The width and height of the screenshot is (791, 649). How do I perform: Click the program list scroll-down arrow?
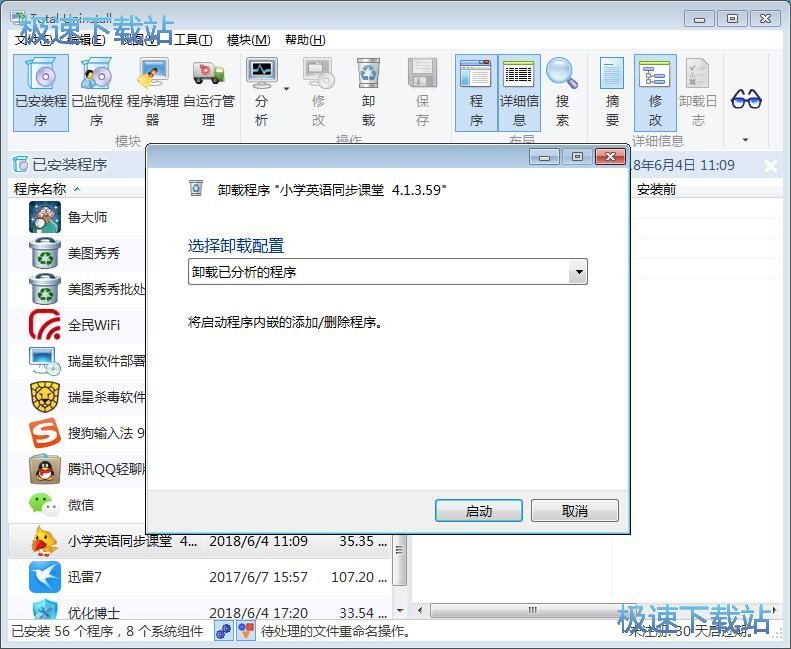[400, 611]
